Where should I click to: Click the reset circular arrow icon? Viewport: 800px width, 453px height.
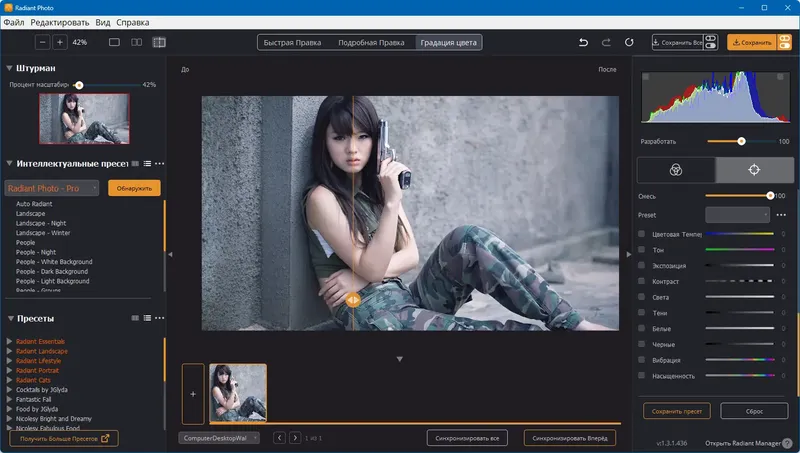(629, 43)
